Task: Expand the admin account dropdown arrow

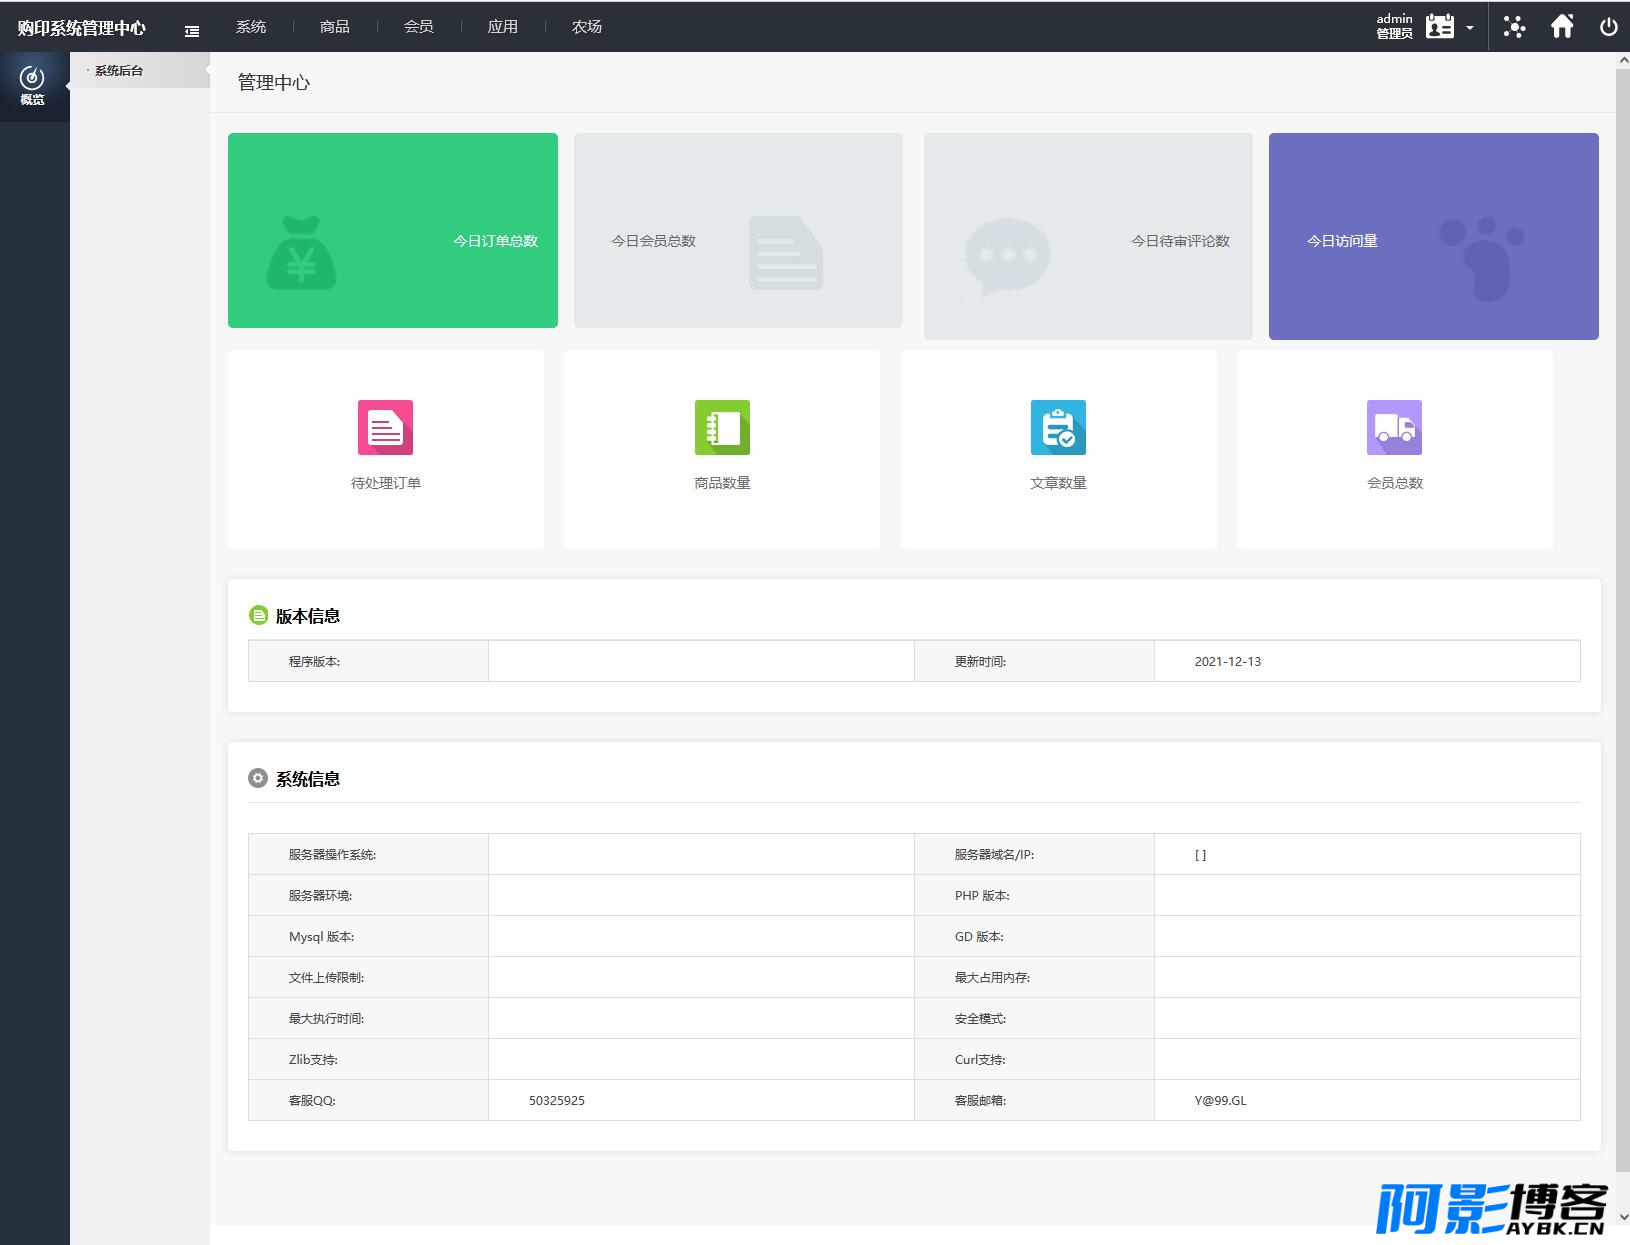Action: tap(1470, 28)
